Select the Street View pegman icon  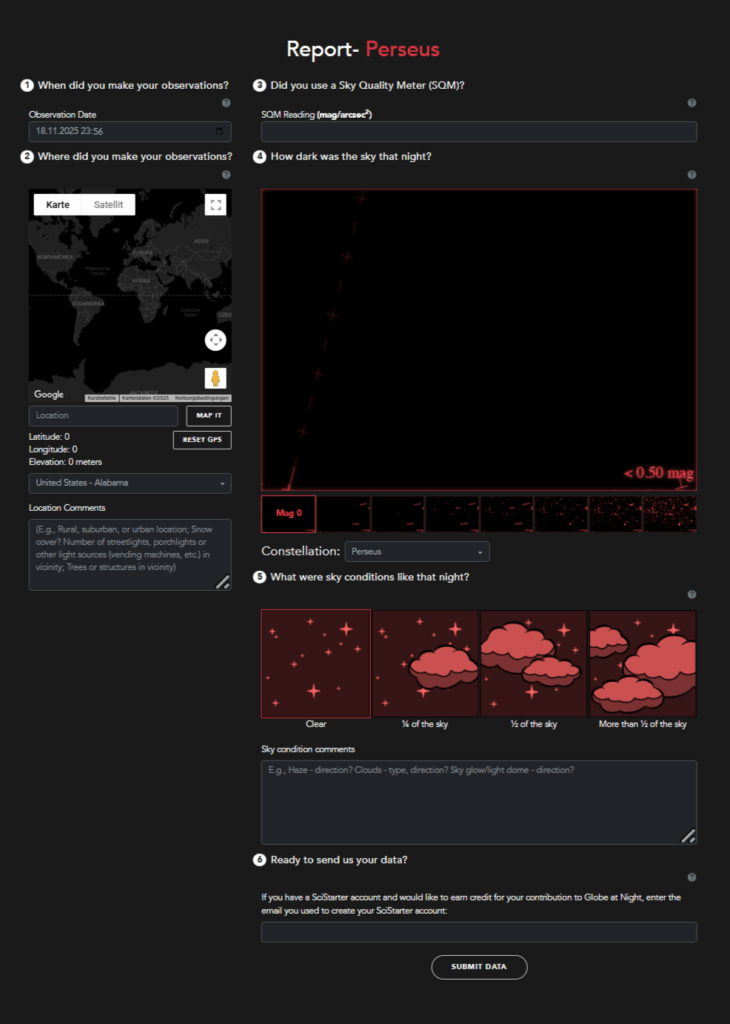[215, 378]
